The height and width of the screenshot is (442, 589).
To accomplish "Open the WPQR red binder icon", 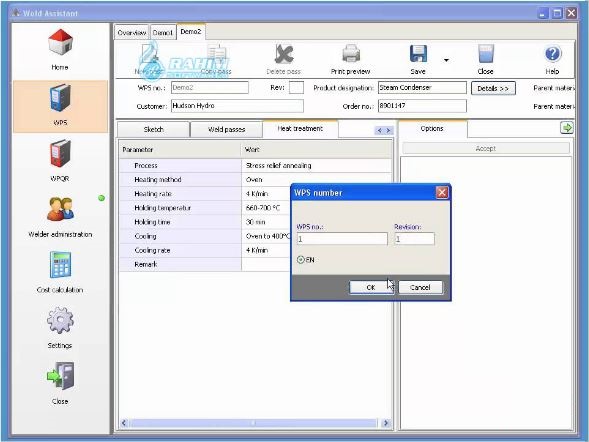I will pos(60,153).
